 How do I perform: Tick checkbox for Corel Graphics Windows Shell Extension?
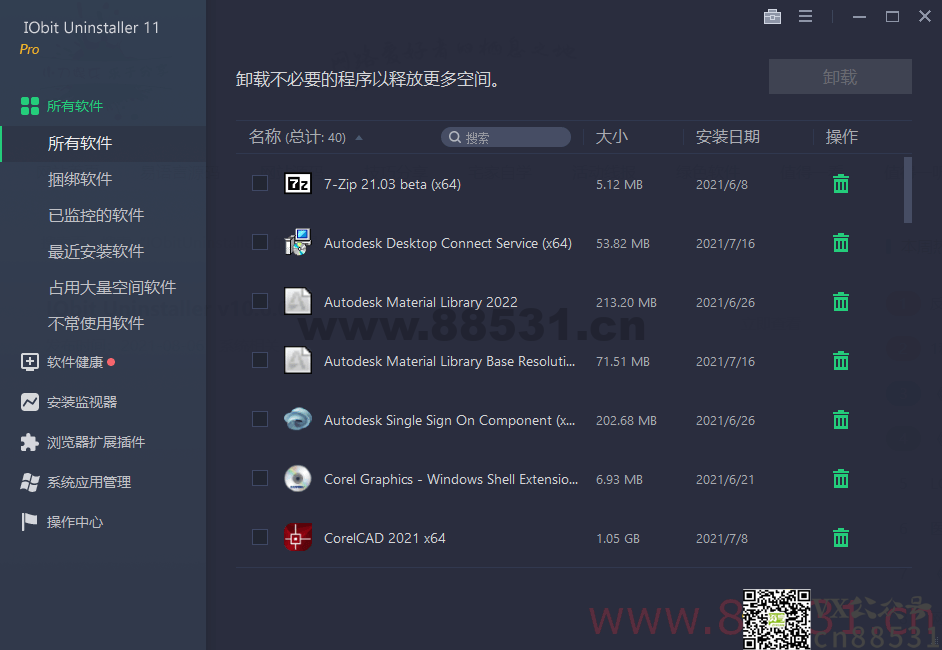point(260,478)
